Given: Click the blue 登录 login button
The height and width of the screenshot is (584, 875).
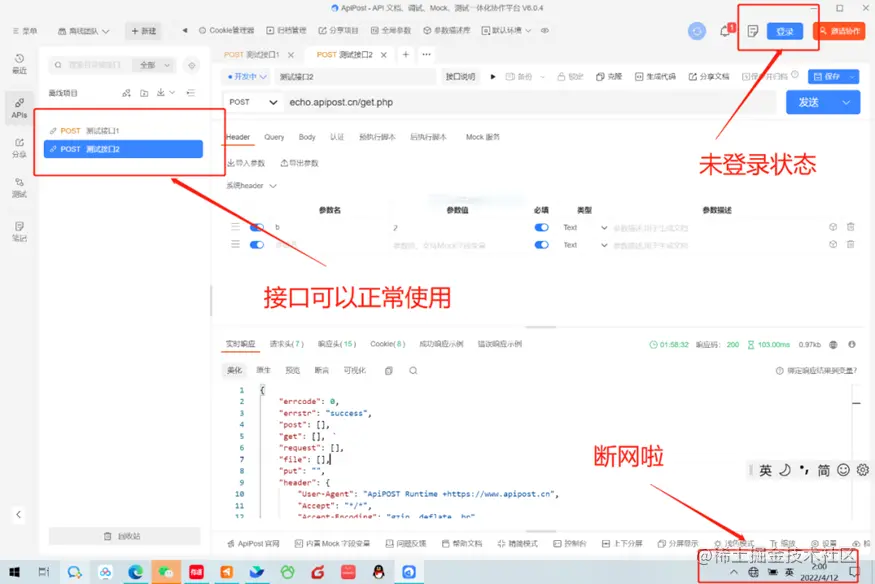Looking at the screenshot, I should pos(785,31).
